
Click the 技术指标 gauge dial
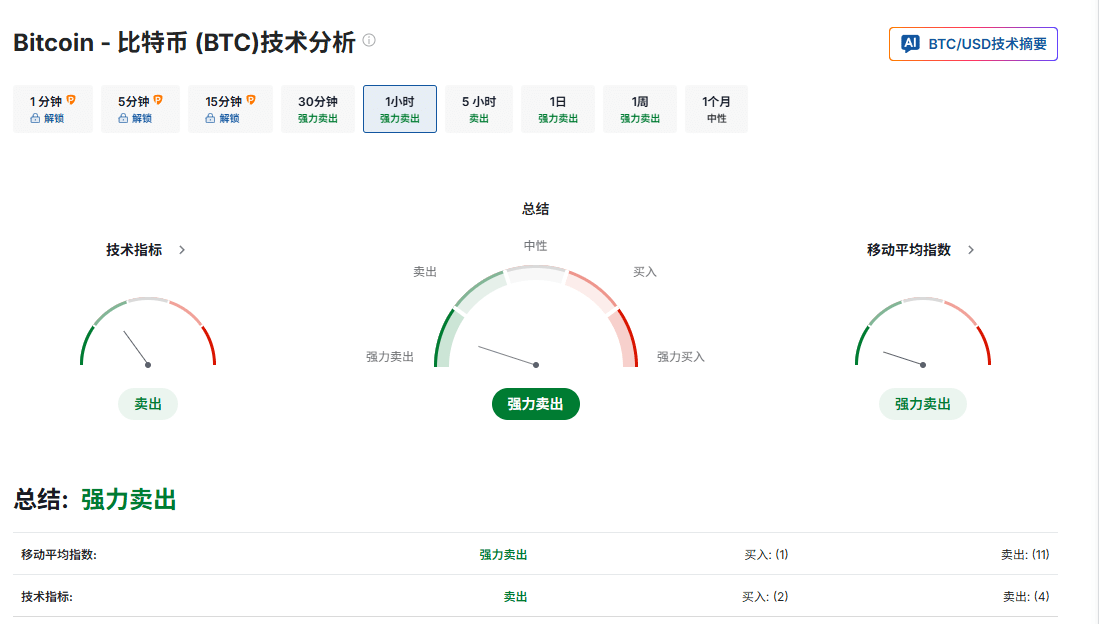coord(148,332)
